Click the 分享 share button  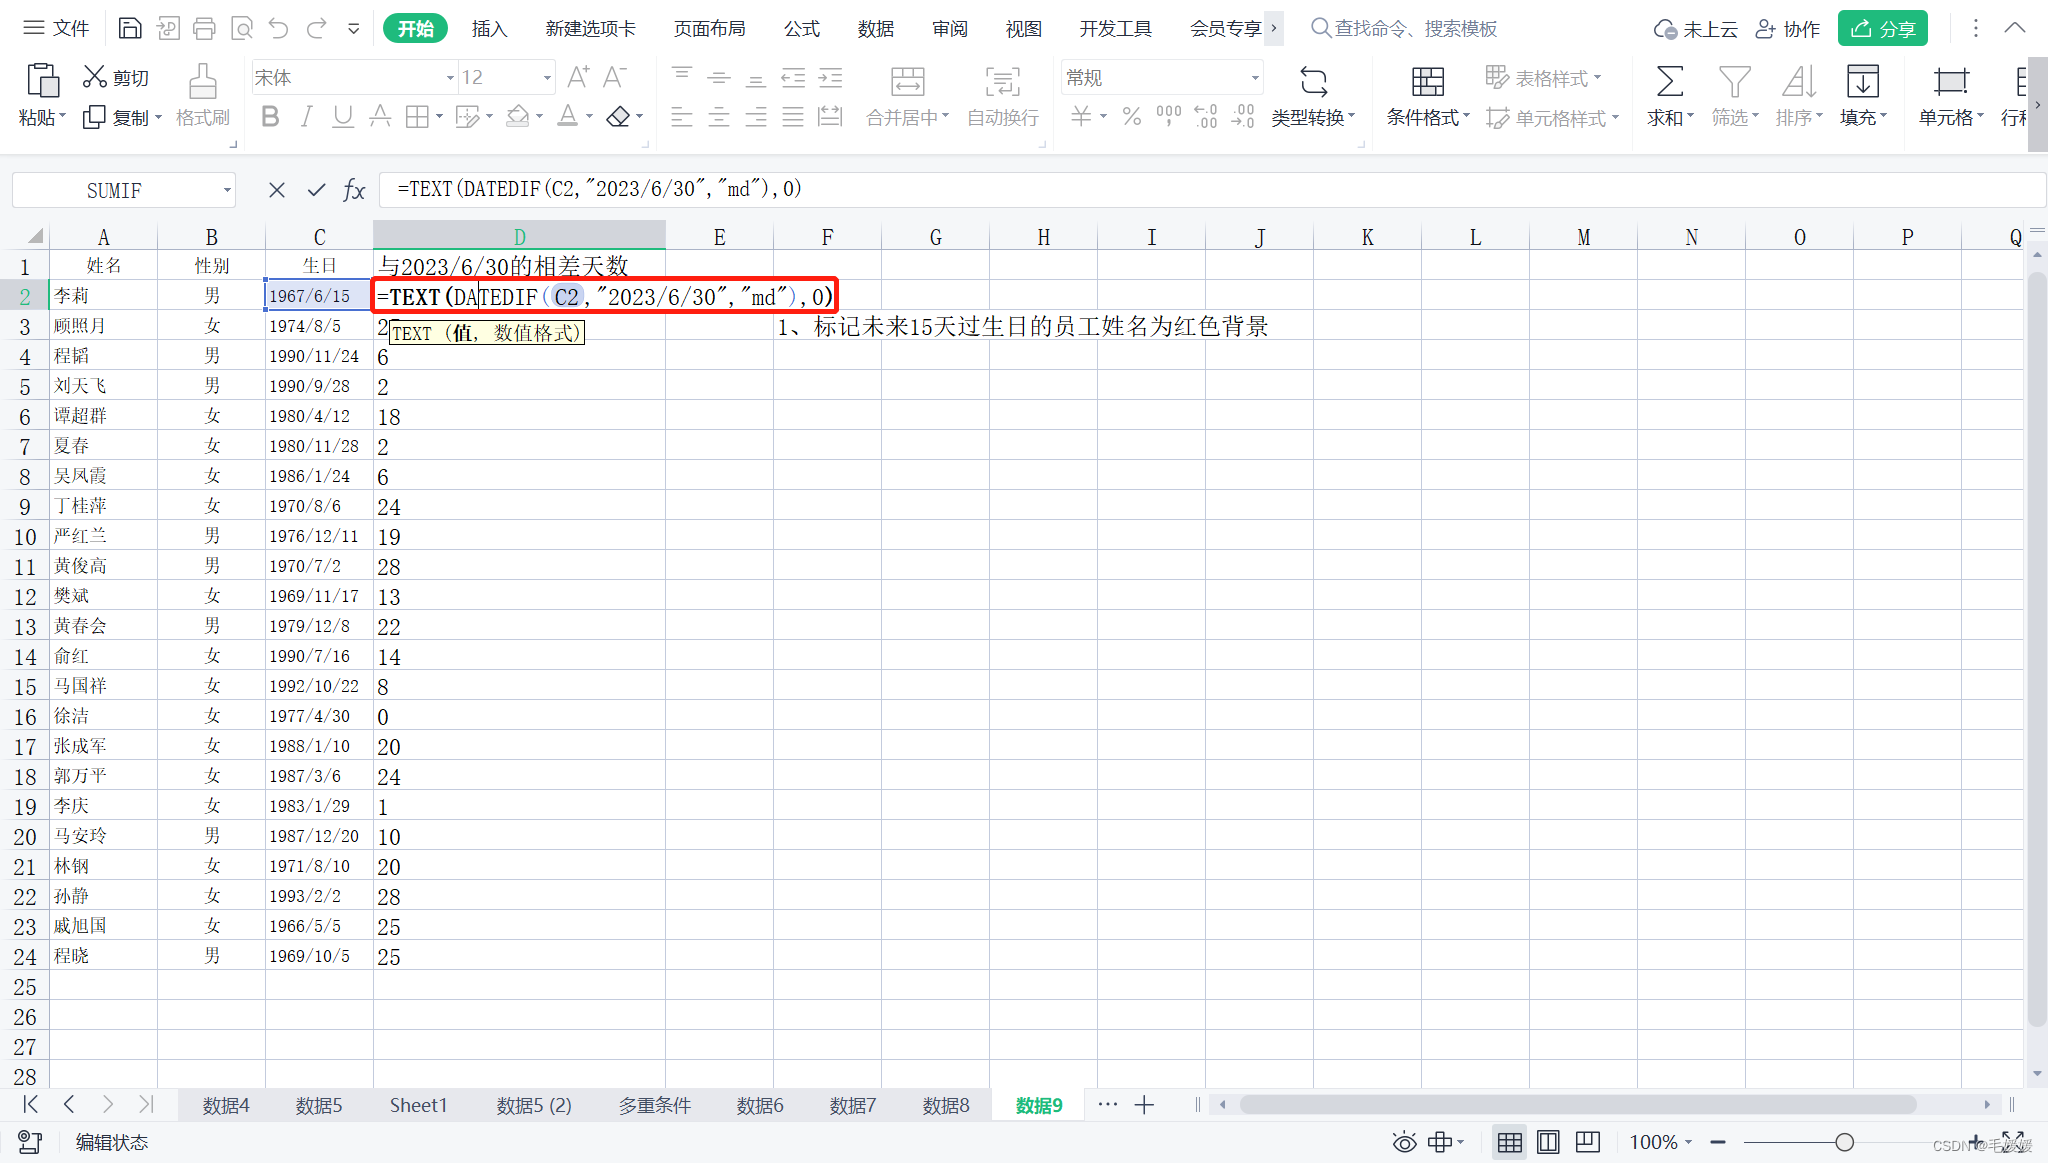click(1882, 29)
